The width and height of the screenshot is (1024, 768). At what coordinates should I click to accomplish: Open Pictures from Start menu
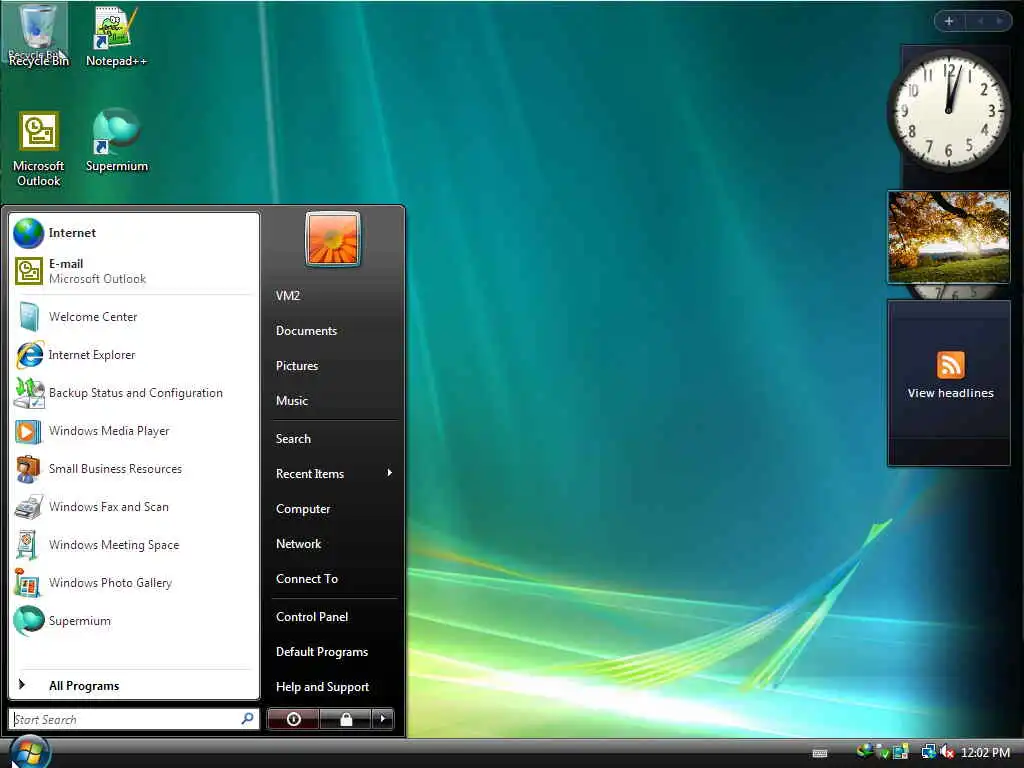[297, 366]
